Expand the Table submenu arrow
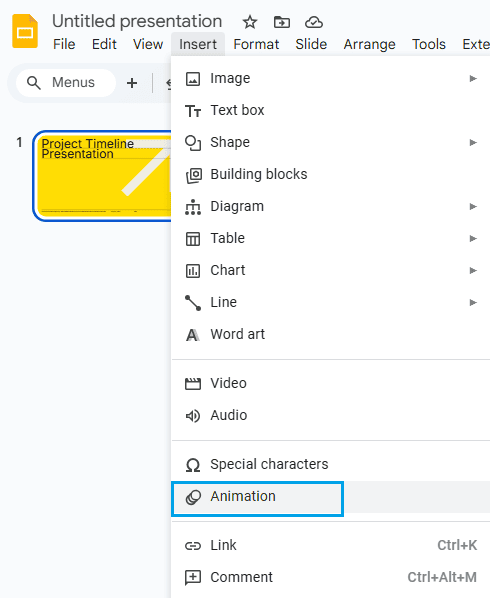This screenshot has height=598, width=490. (473, 238)
